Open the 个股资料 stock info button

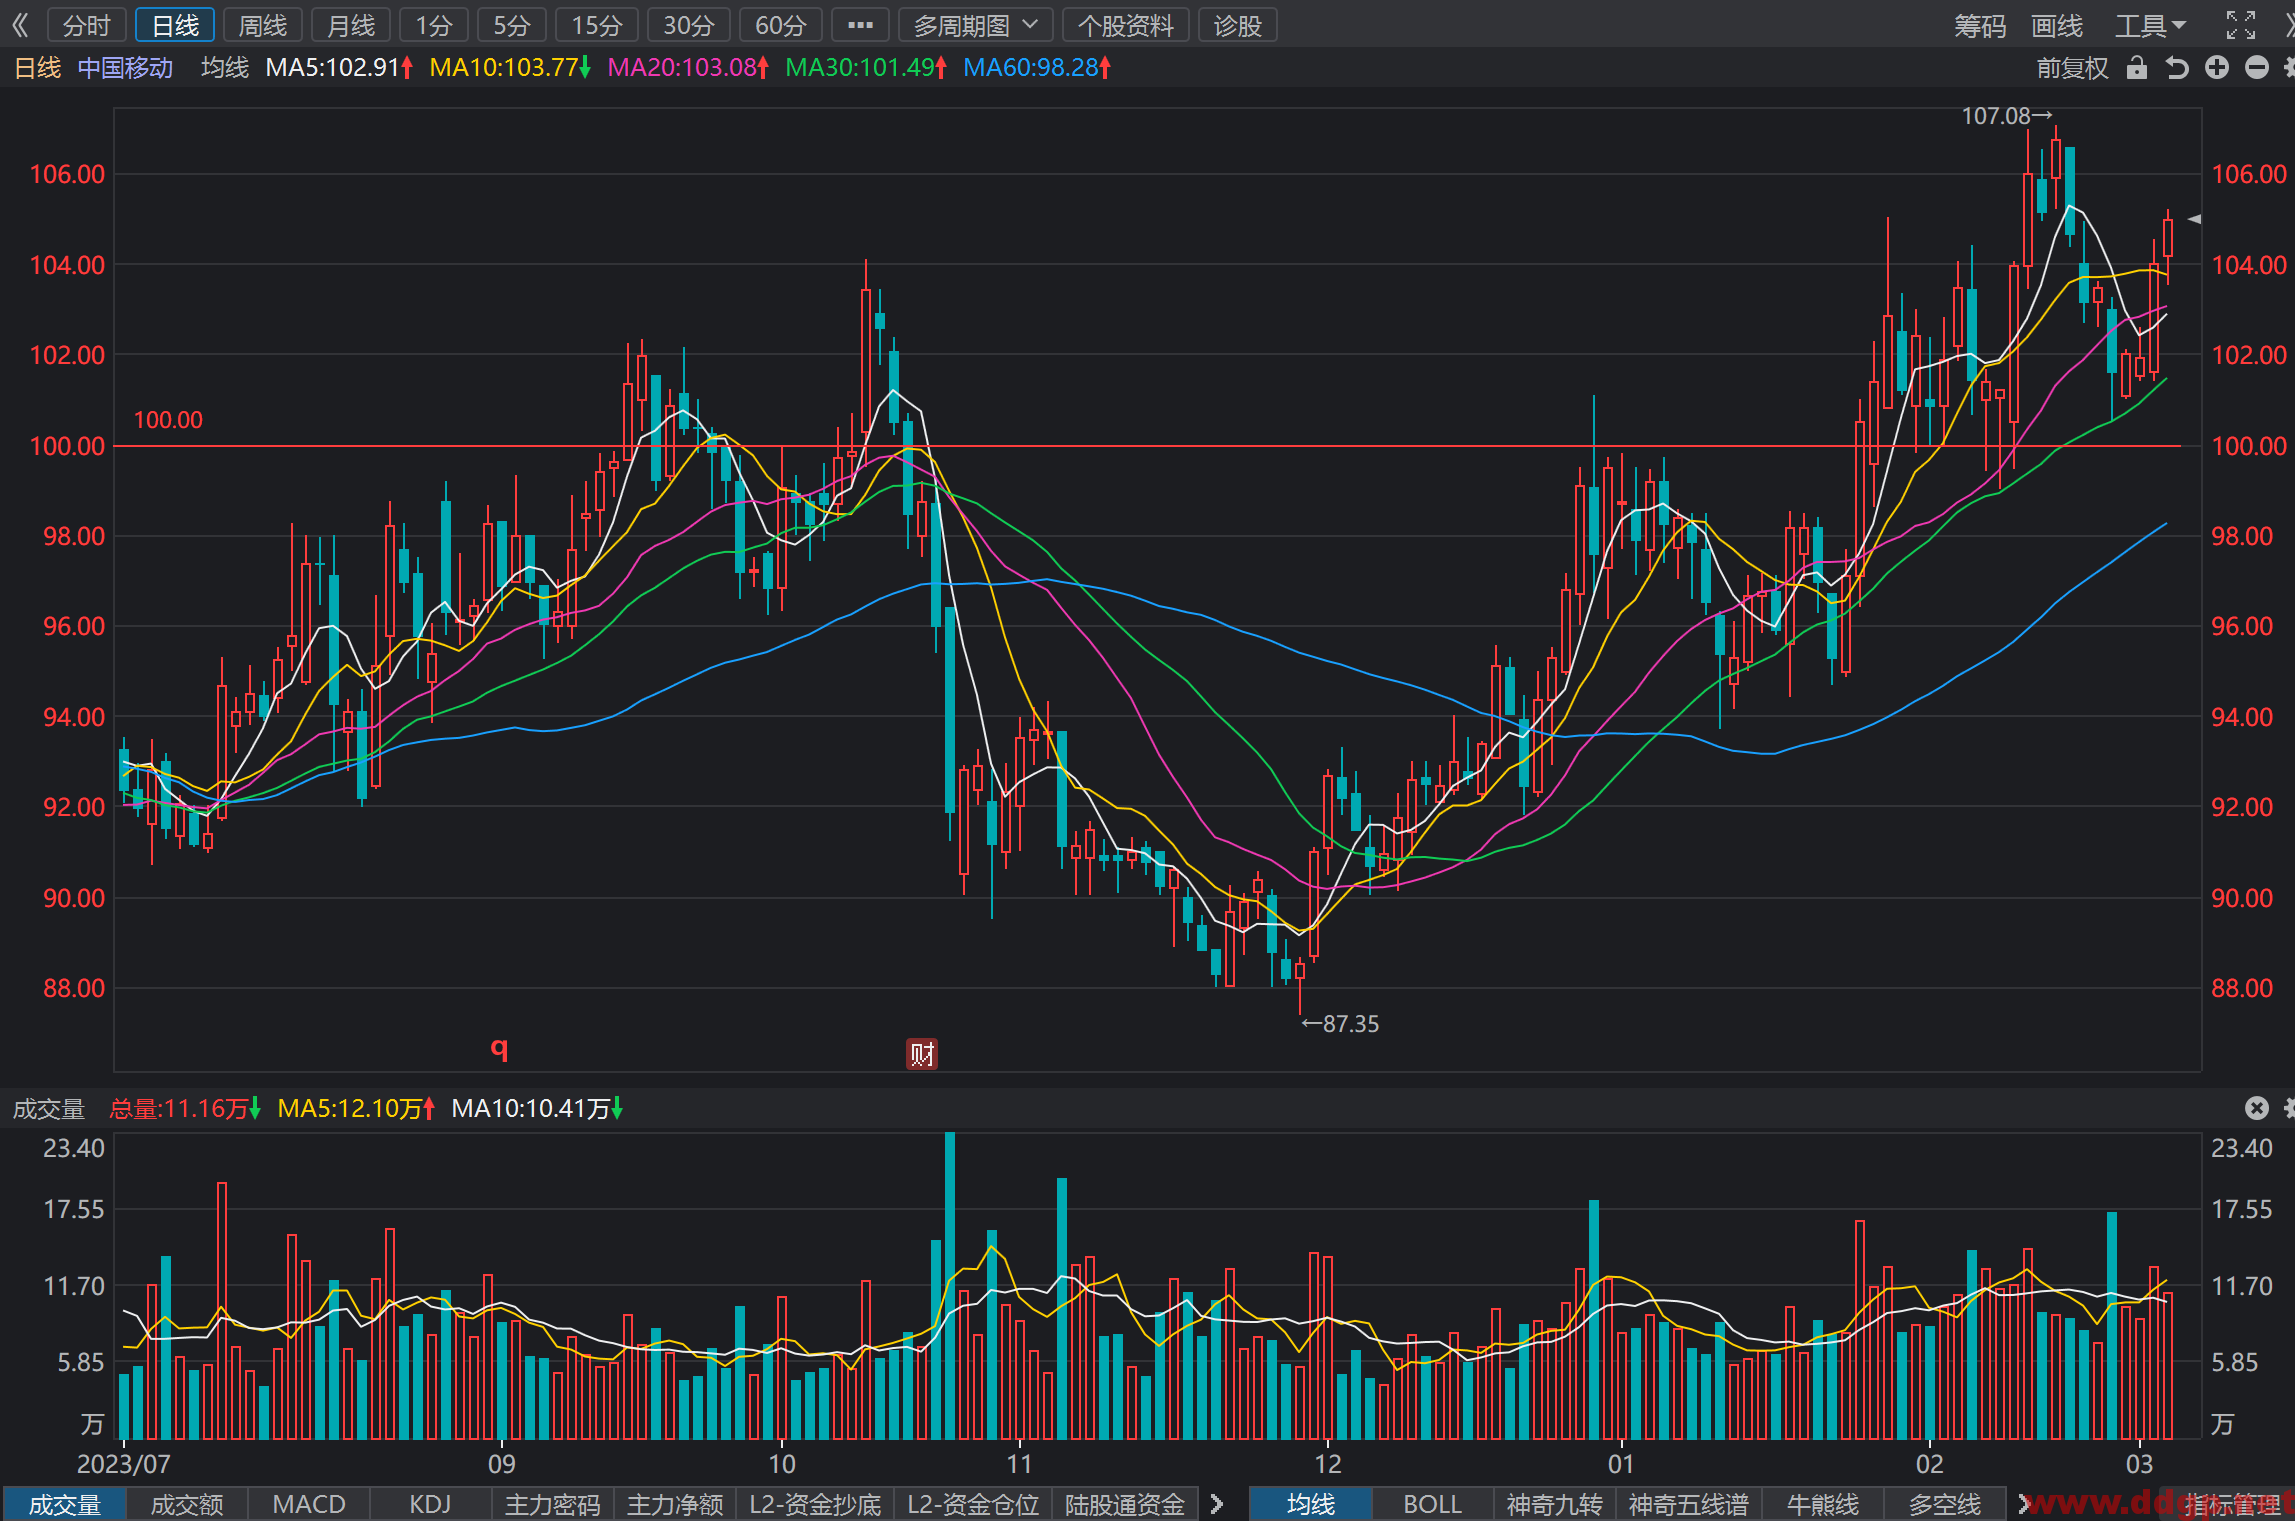1125,25
